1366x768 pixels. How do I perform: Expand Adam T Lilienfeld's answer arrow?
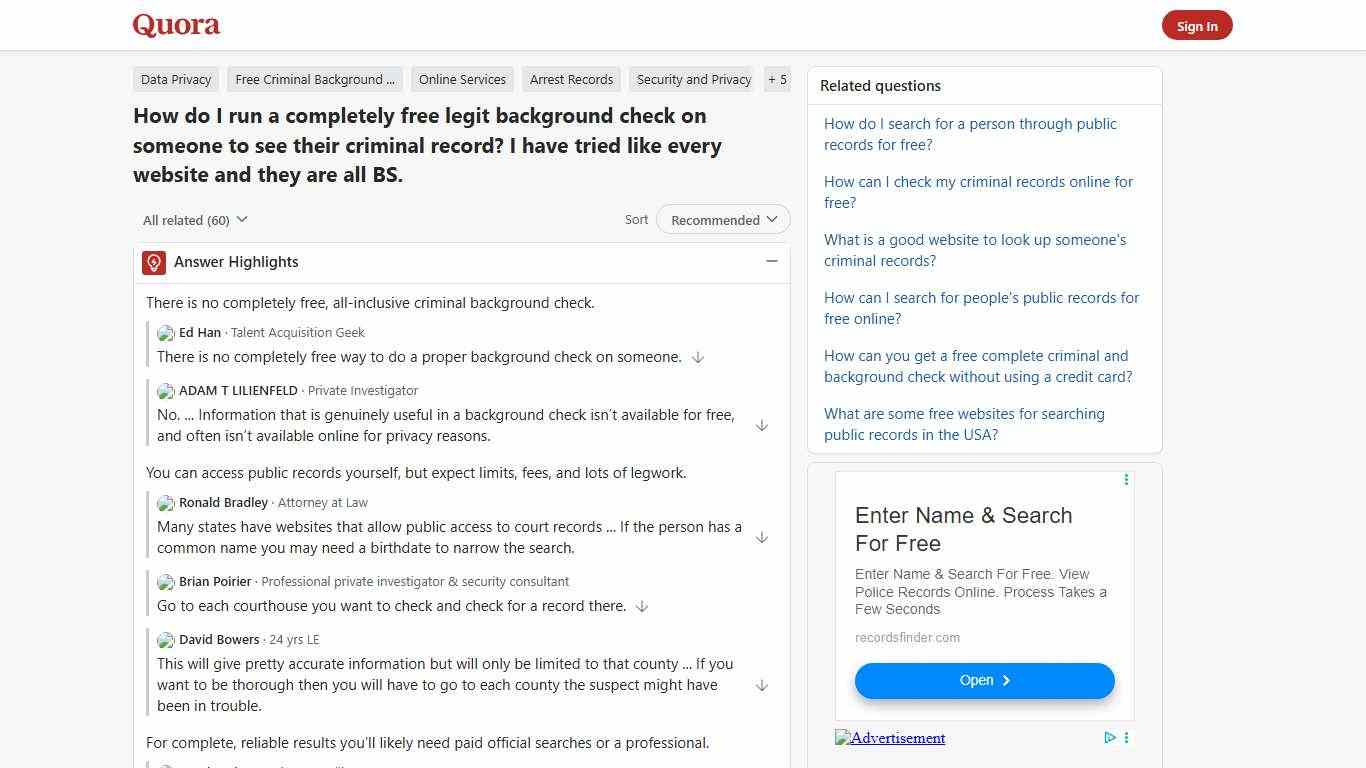coord(762,425)
